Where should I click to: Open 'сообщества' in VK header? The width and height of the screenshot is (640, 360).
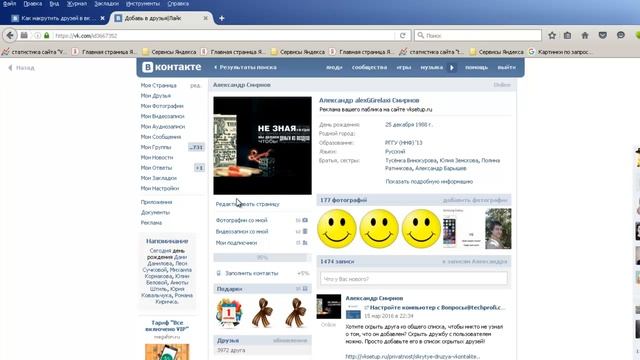point(369,67)
